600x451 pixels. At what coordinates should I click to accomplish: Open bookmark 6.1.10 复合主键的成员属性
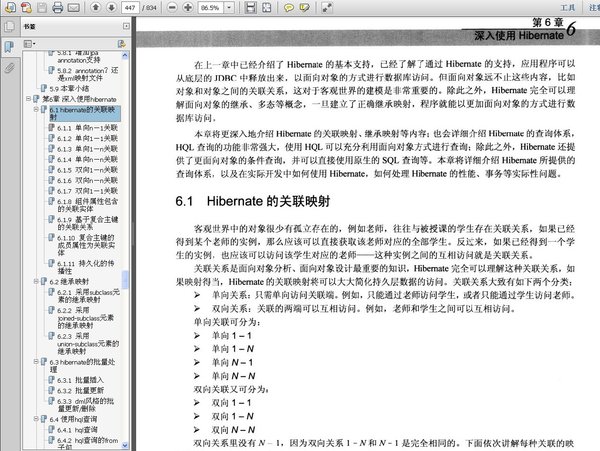click(86, 245)
